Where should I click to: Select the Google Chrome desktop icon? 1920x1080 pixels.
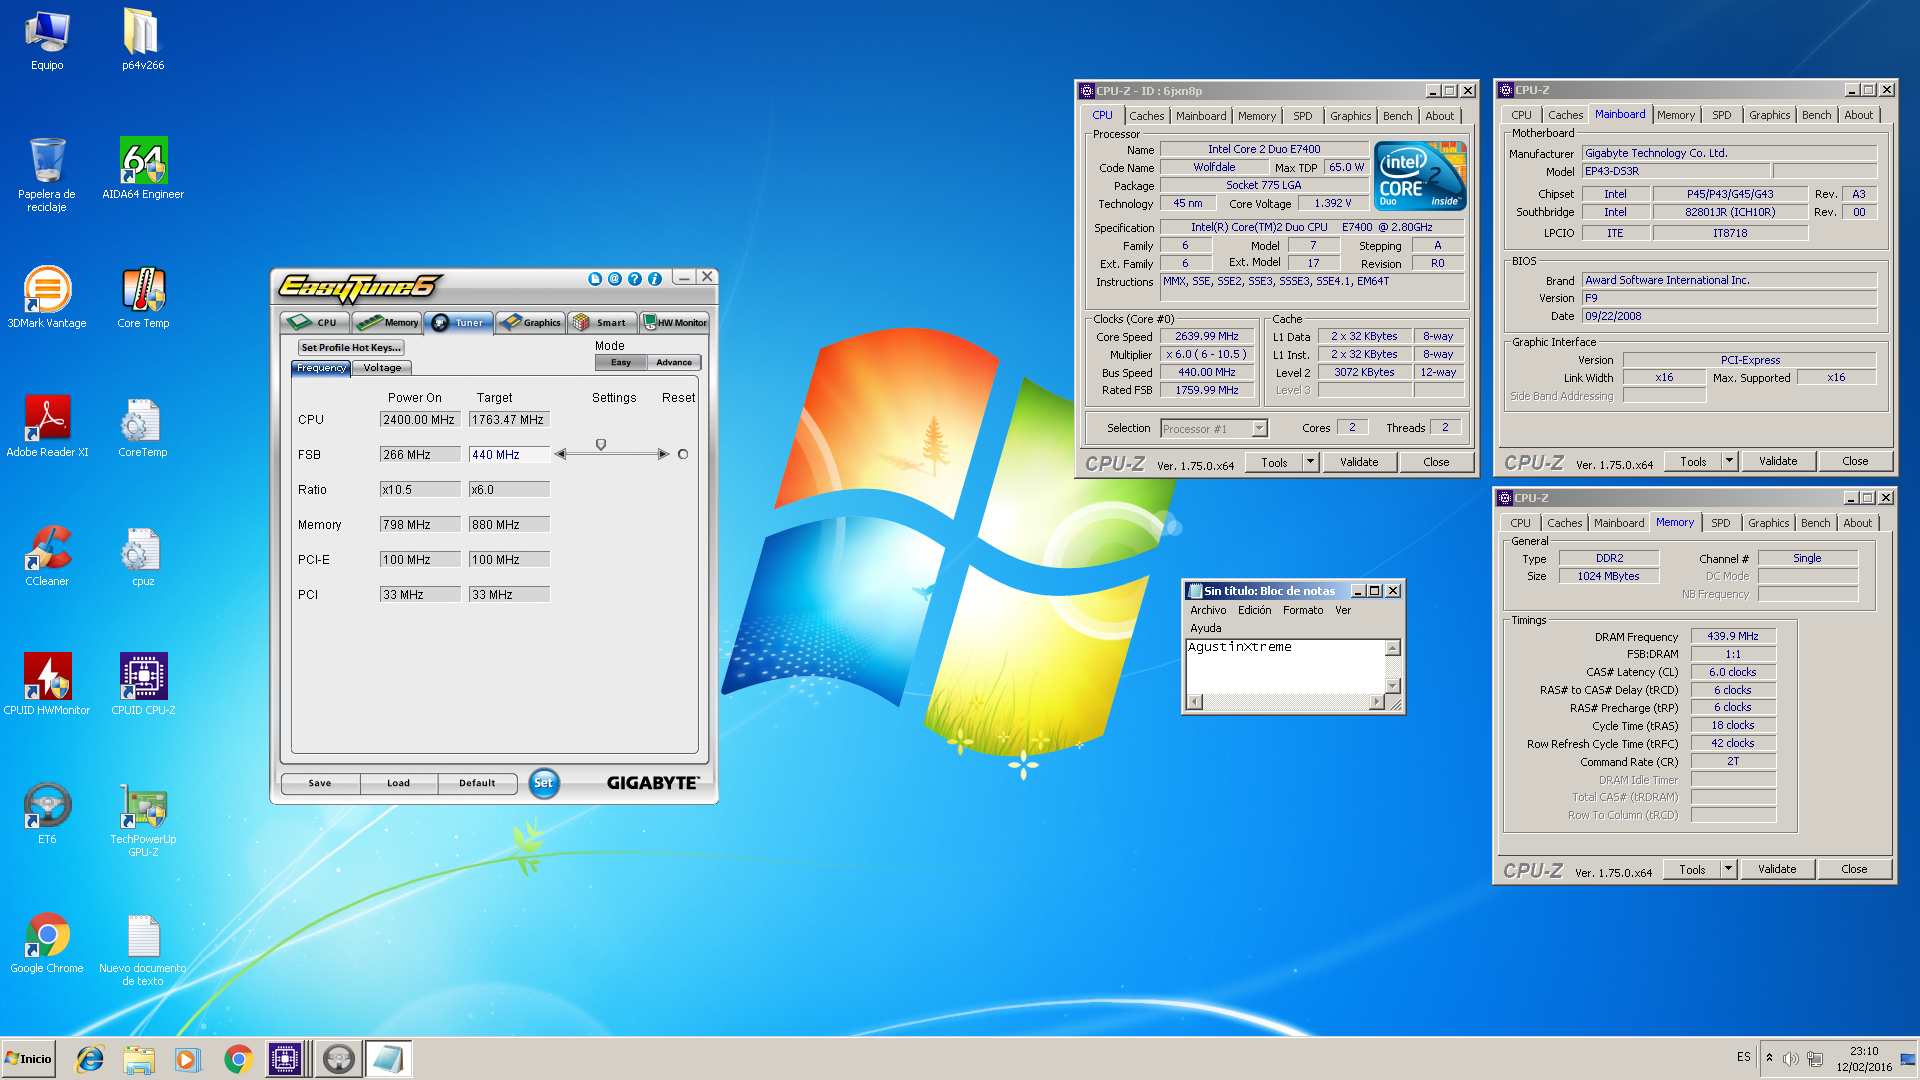point(47,942)
